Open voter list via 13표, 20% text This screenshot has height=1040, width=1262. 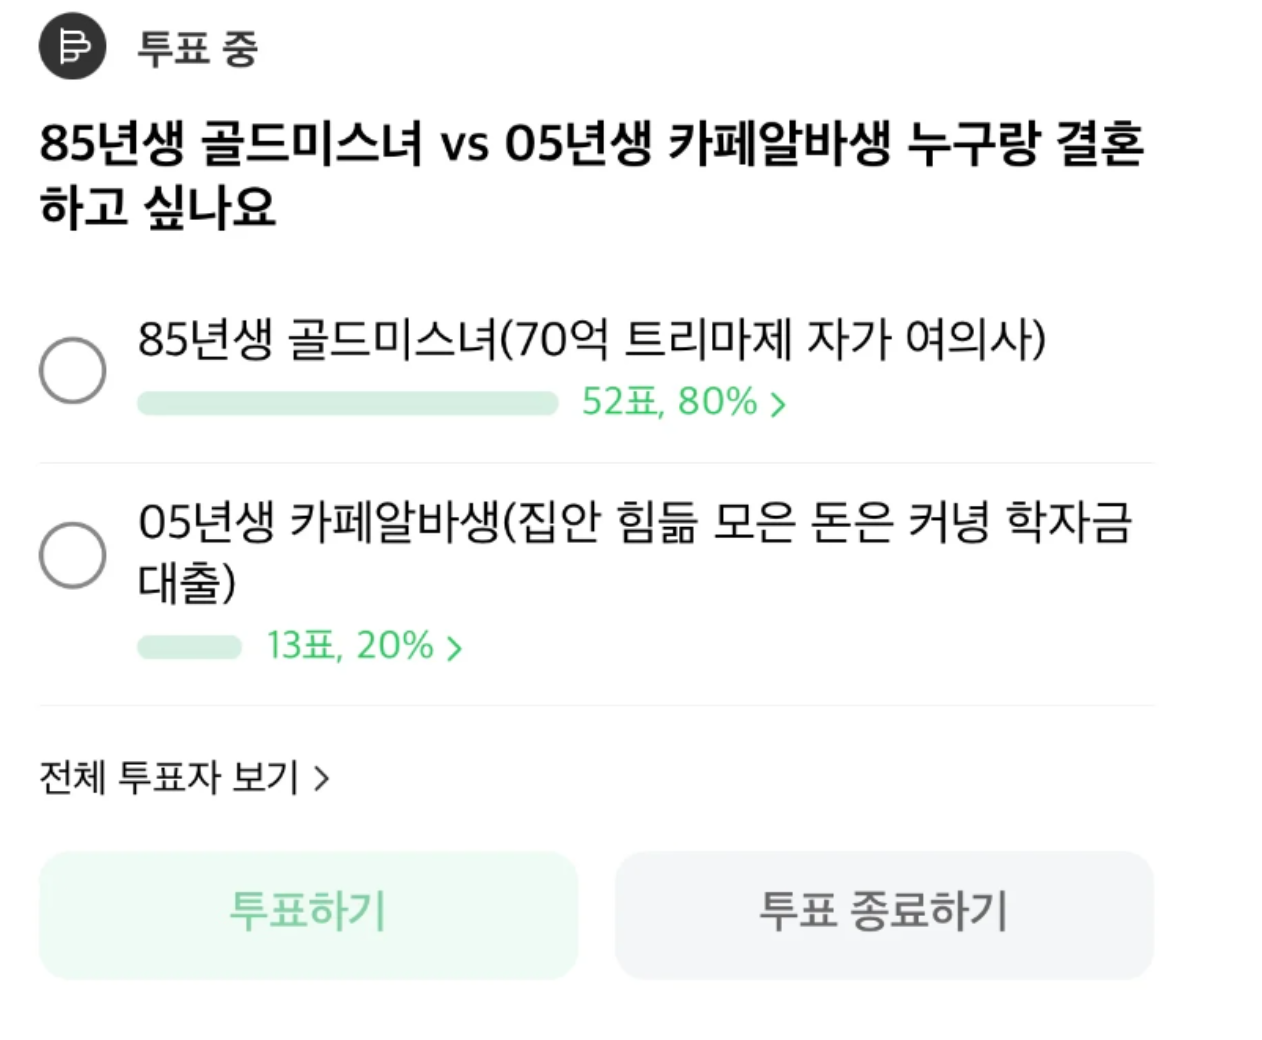pos(349,646)
